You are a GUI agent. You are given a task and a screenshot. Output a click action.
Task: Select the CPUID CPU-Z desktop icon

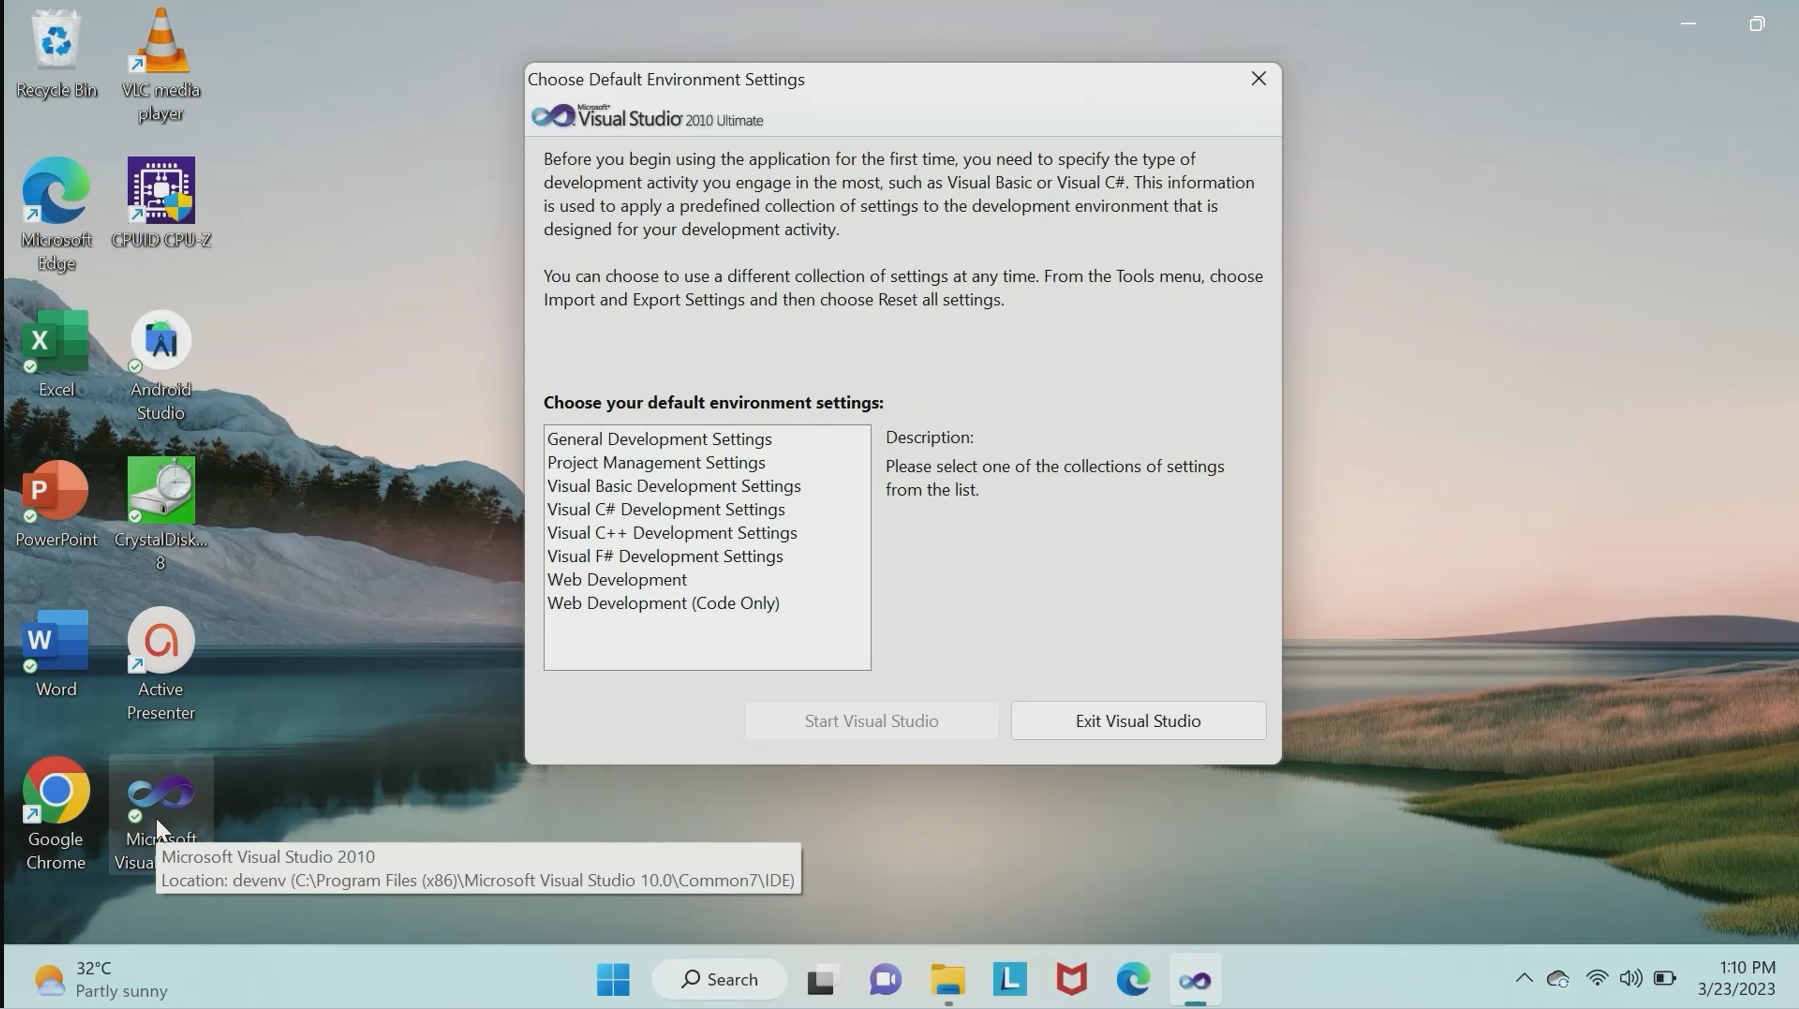[161, 202]
